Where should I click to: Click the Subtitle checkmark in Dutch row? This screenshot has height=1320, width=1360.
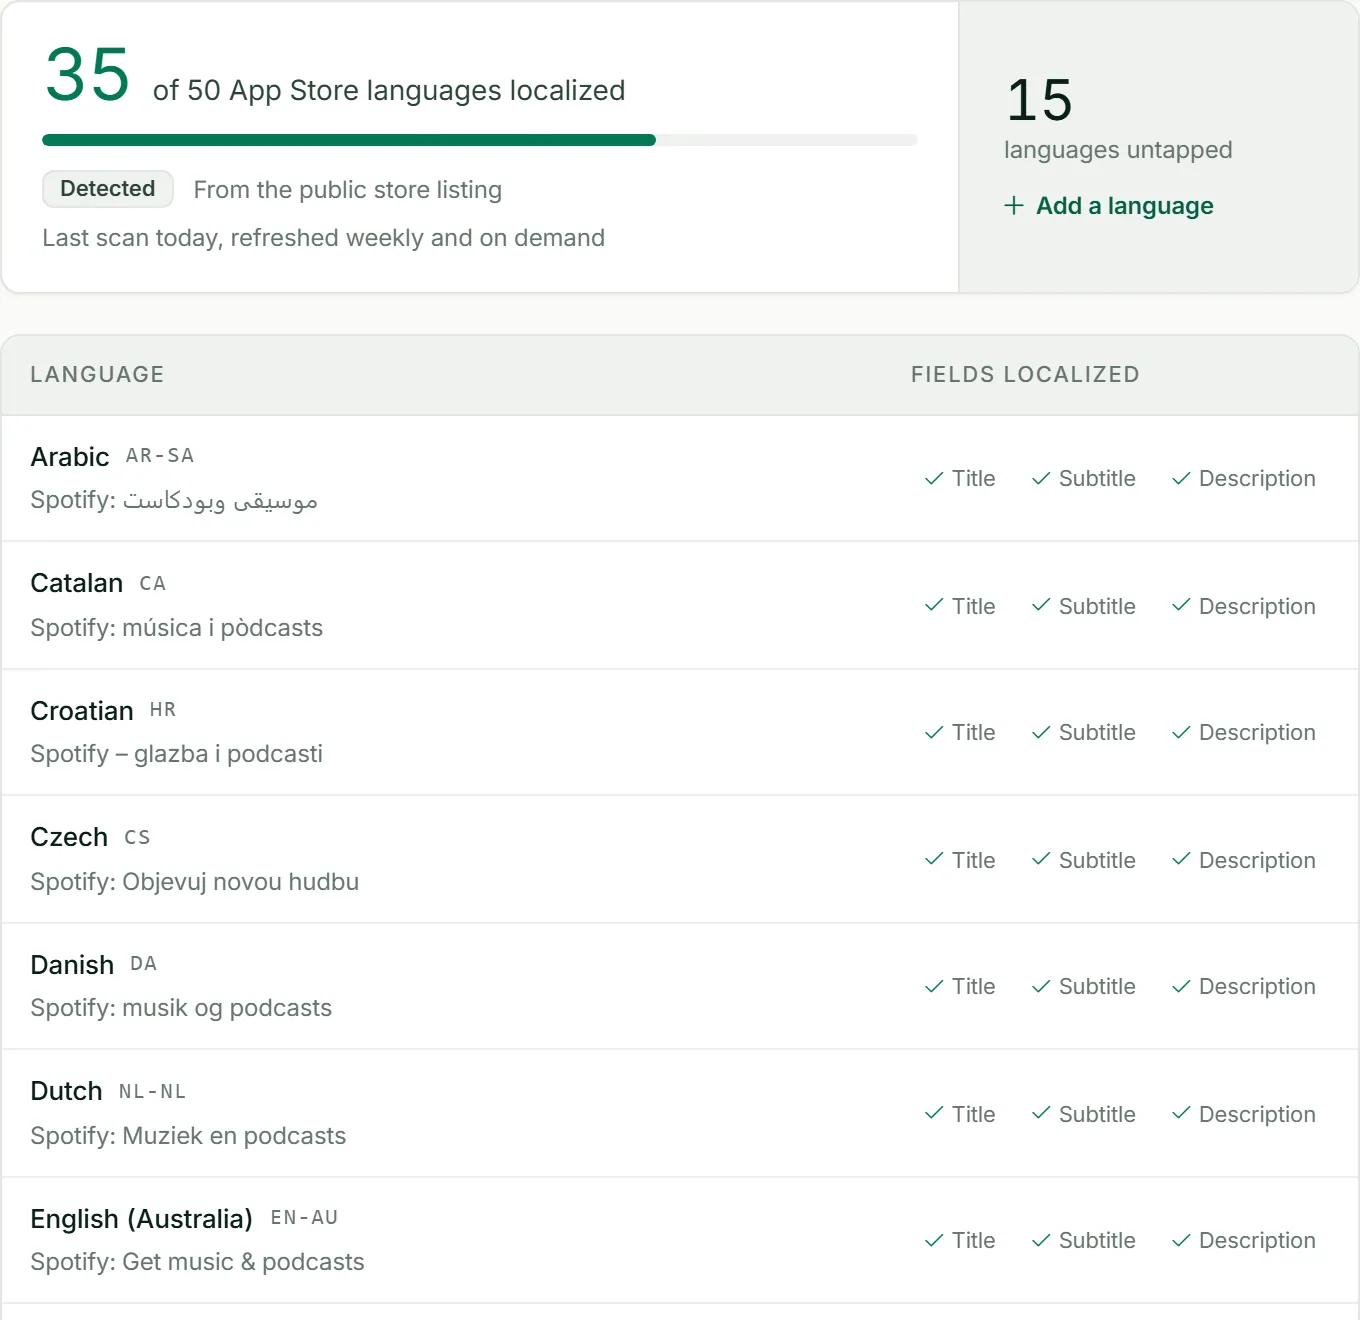pyautogui.click(x=1041, y=1114)
